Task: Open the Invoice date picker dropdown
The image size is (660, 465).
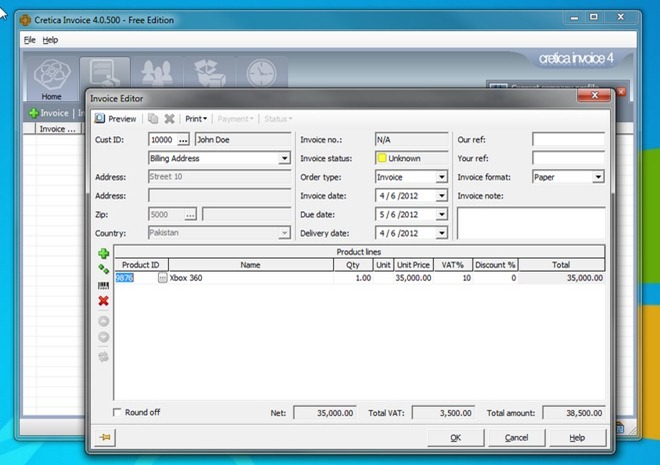Action: [x=442, y=196]
